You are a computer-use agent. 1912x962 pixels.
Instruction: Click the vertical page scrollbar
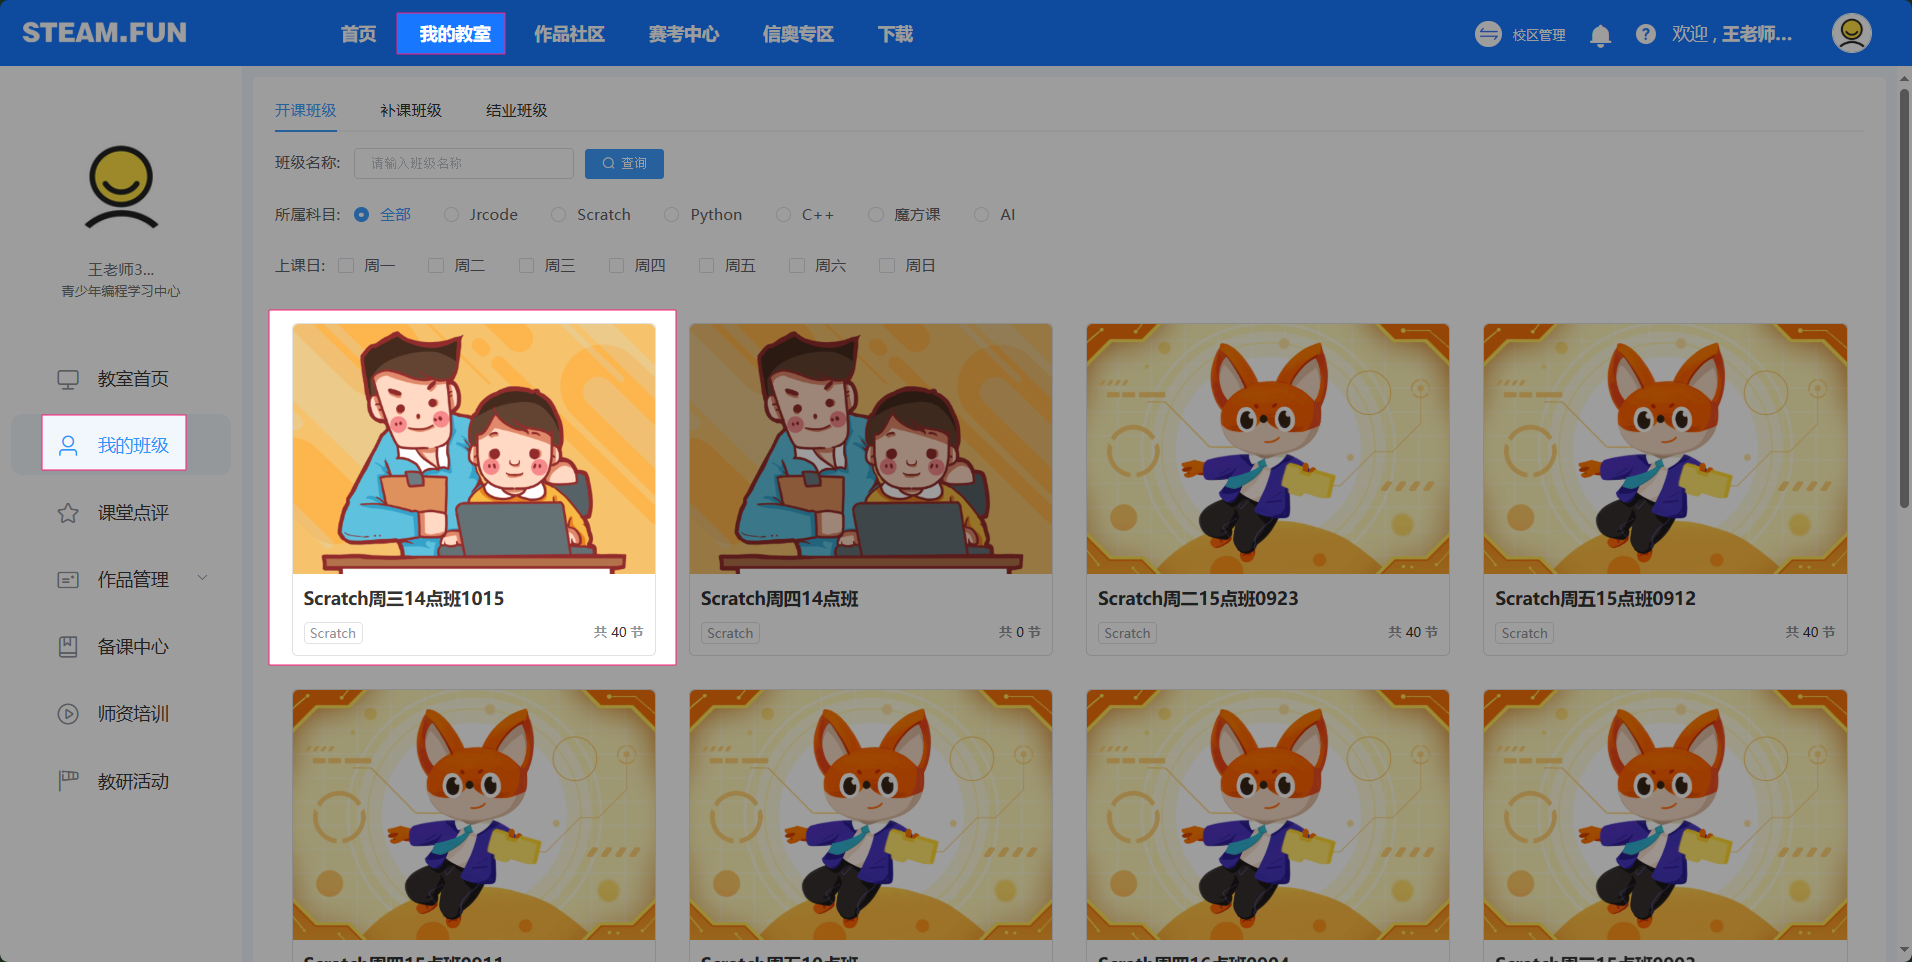point(1904,298)
